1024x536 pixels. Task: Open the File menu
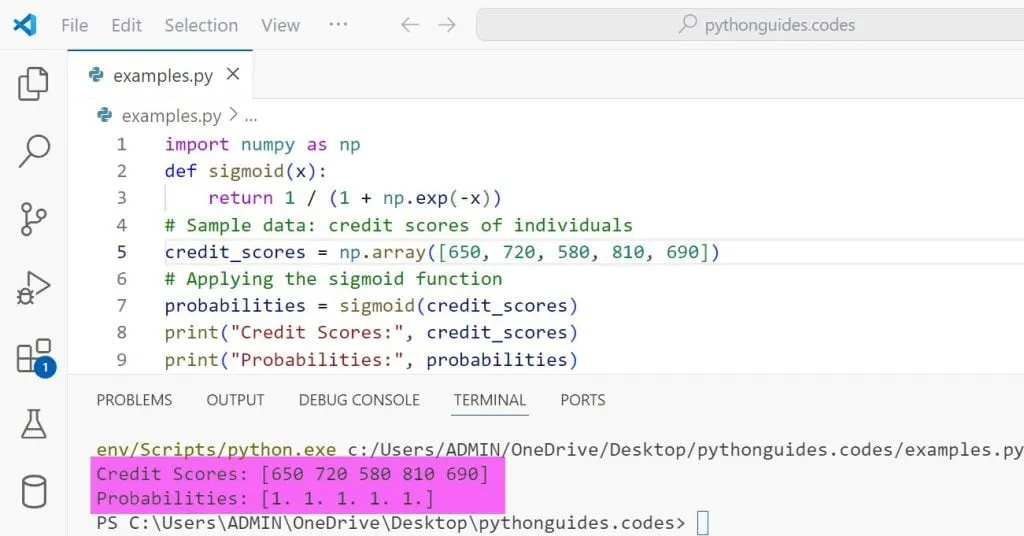pyautogui.click(x=75, y=25)
